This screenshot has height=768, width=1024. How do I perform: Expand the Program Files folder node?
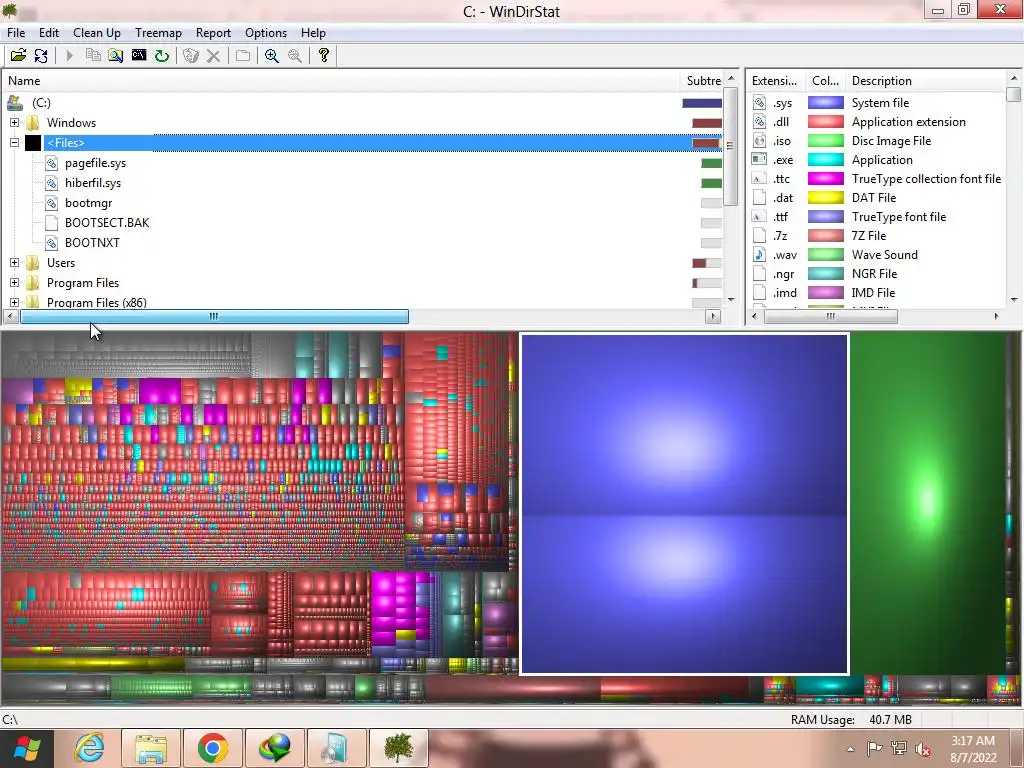(14, 283)
